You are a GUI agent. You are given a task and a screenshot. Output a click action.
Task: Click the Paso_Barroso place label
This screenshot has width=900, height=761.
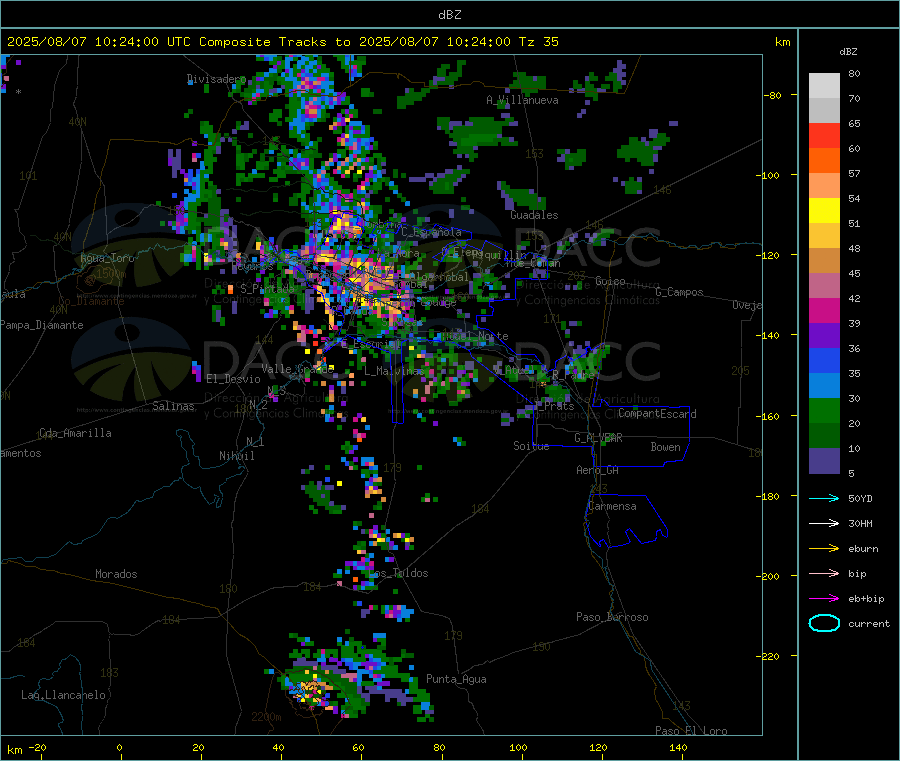(612, 617)
